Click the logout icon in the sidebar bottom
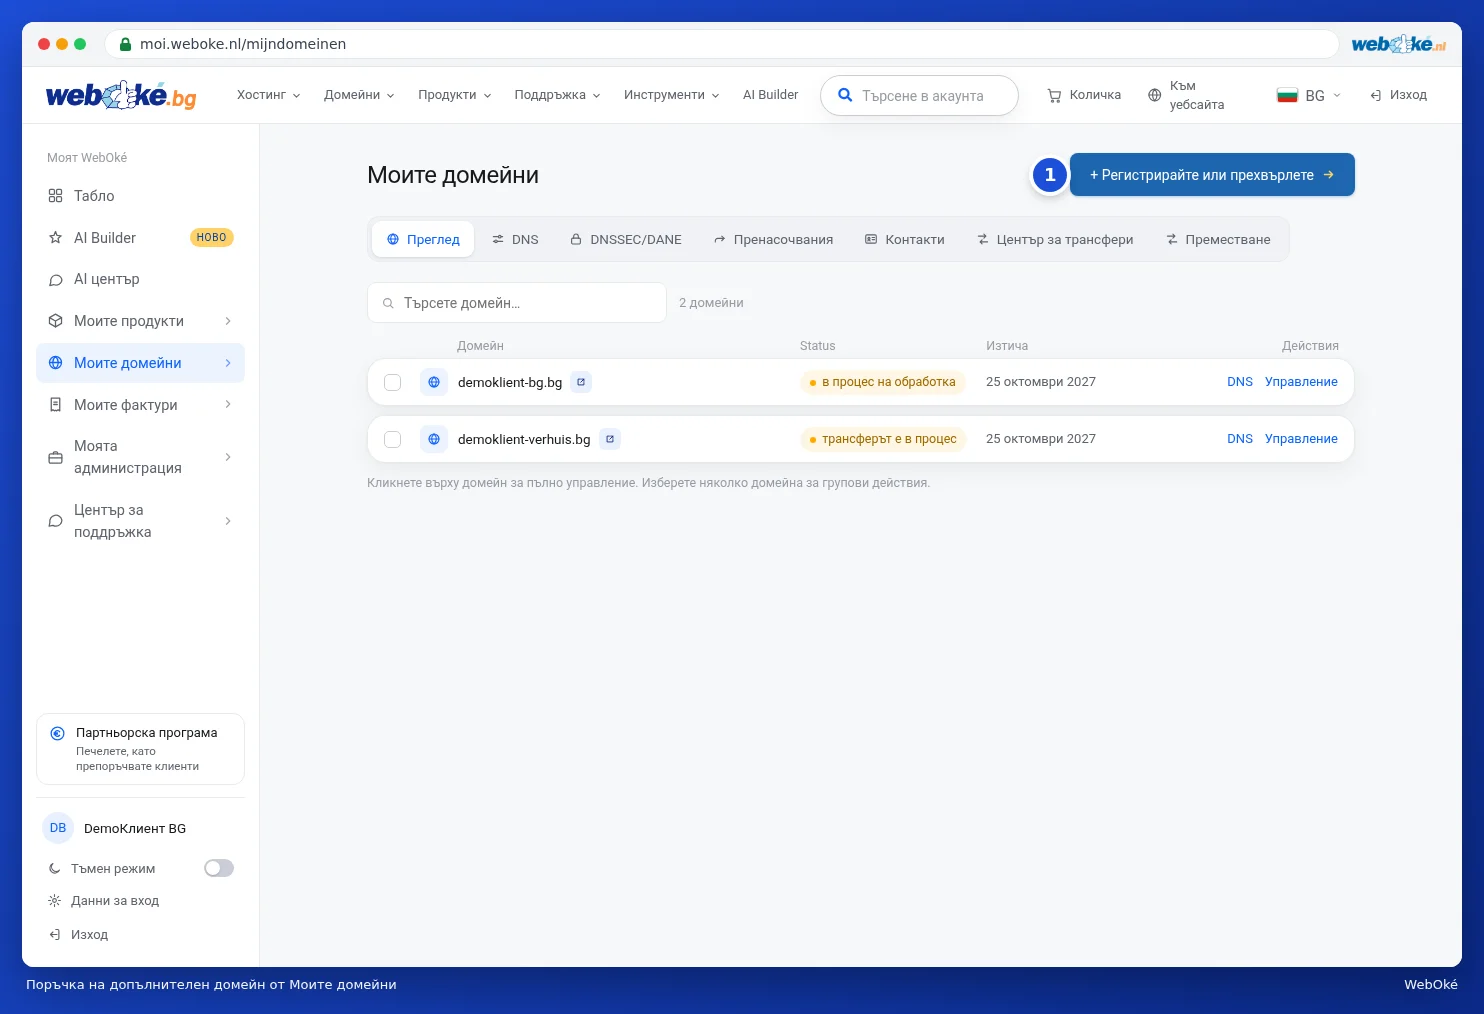The width and height of the screenshot is (1484, 1014). (55, 935)
